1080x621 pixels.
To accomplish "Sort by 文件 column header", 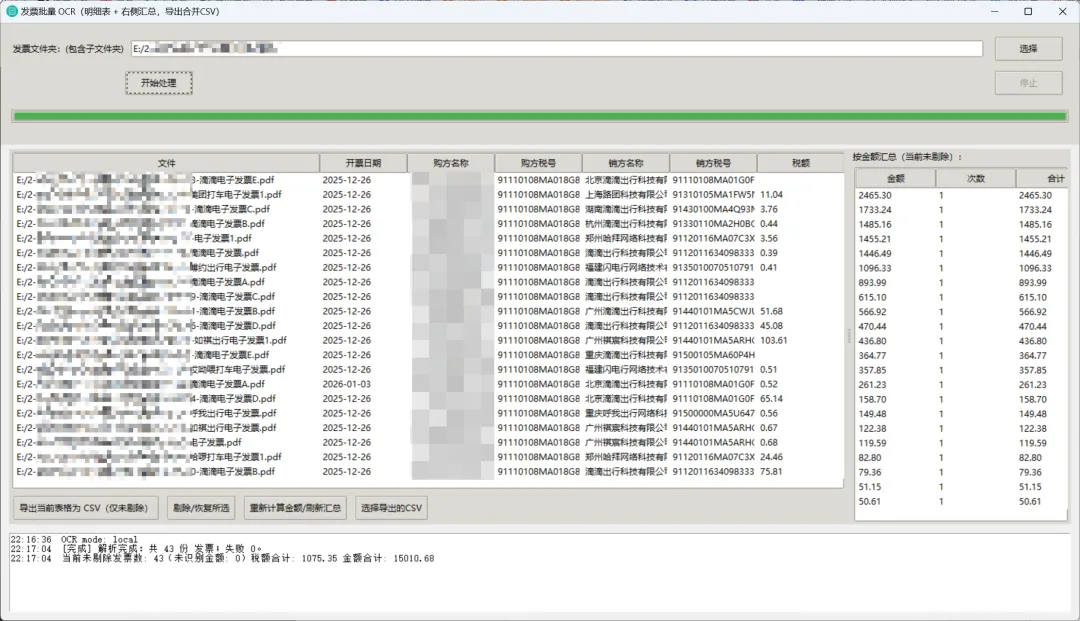I will point(166,163).
